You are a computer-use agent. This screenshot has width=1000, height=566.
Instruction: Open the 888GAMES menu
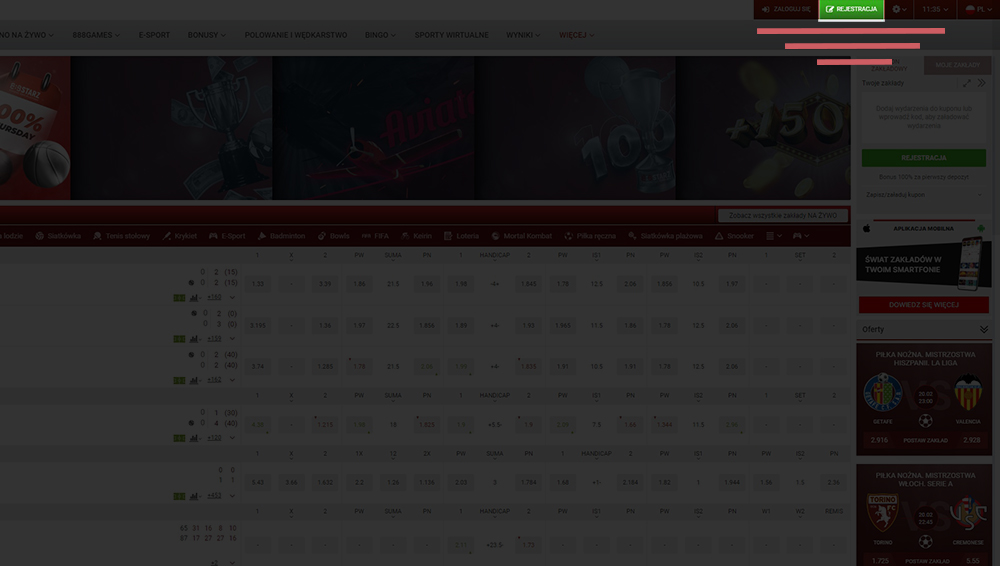pyautogui.click(x=96, y=35)
